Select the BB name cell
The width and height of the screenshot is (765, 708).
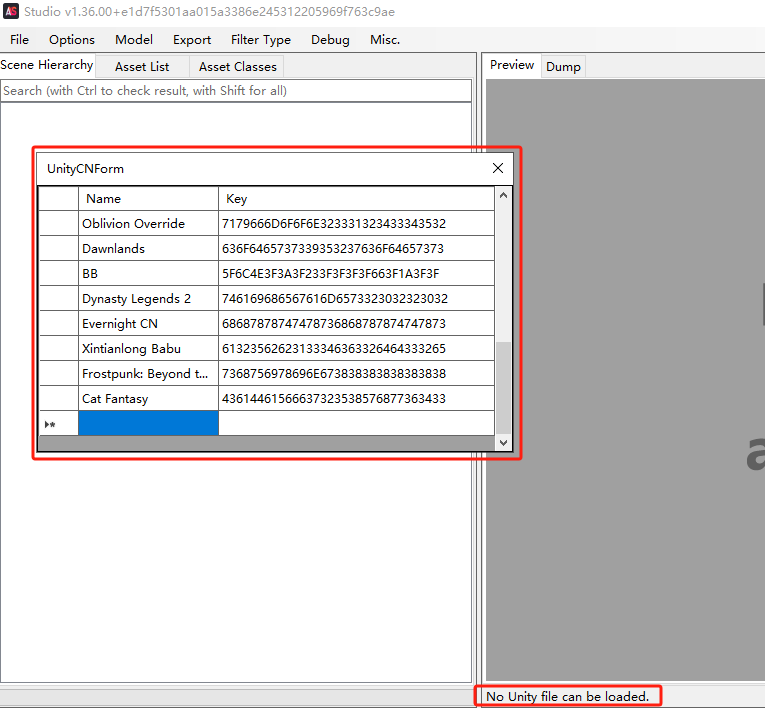pos(148,273)
